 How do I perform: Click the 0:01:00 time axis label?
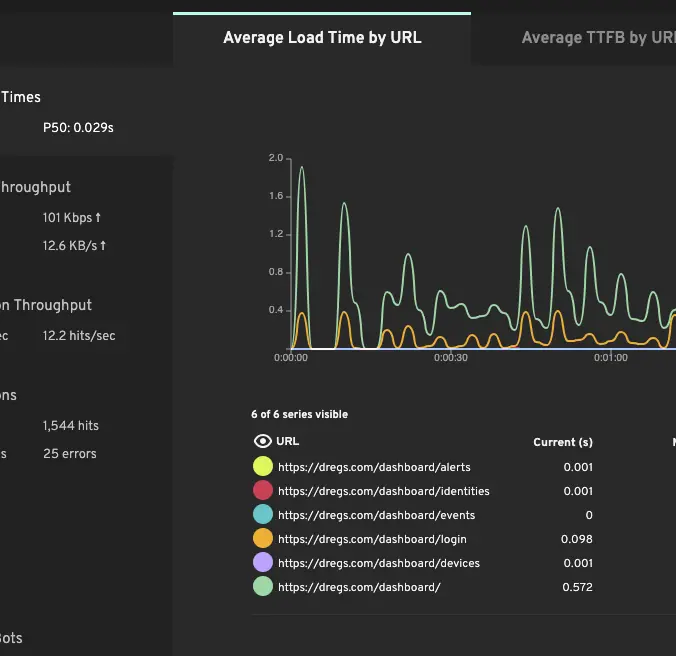[x=610, y=358]
